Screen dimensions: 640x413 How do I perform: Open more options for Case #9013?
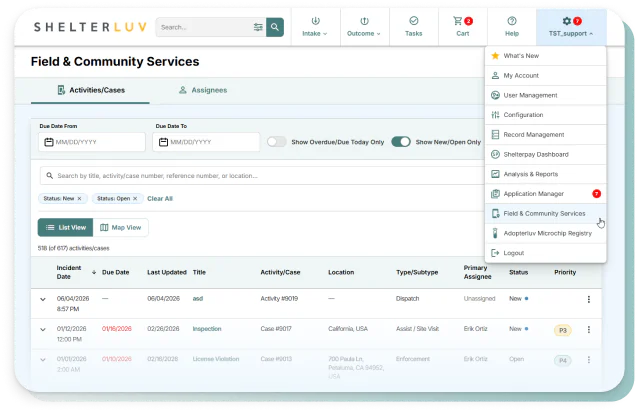pos(589,360)
